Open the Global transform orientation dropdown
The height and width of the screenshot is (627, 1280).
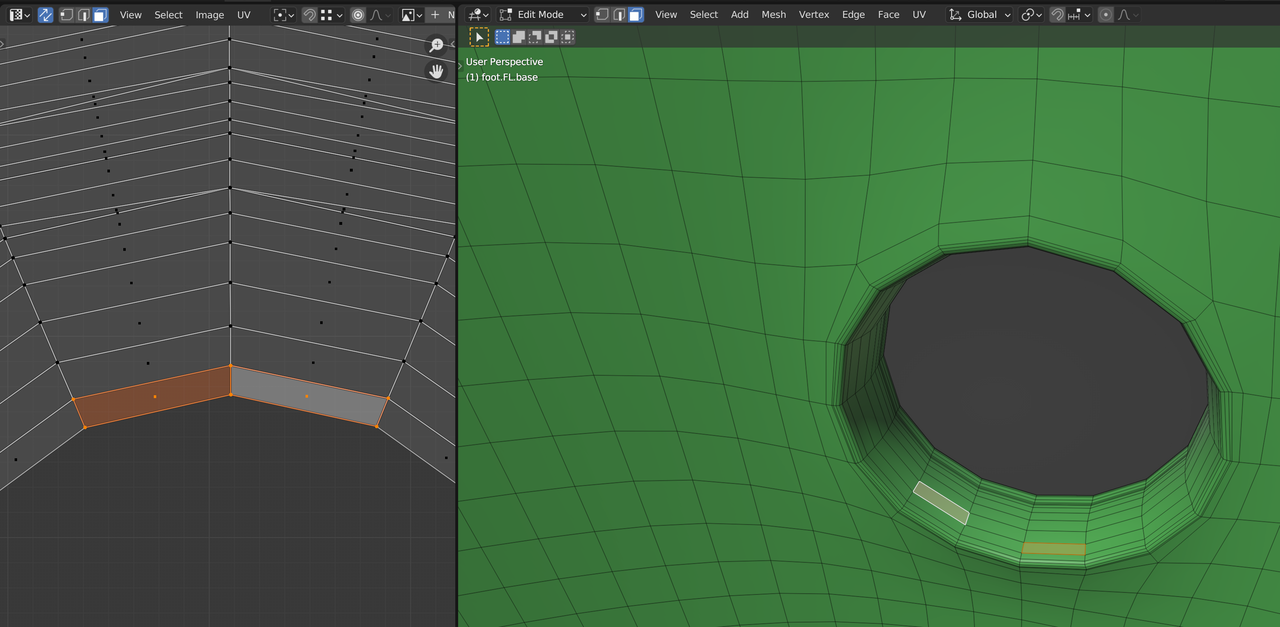[980, 15]
